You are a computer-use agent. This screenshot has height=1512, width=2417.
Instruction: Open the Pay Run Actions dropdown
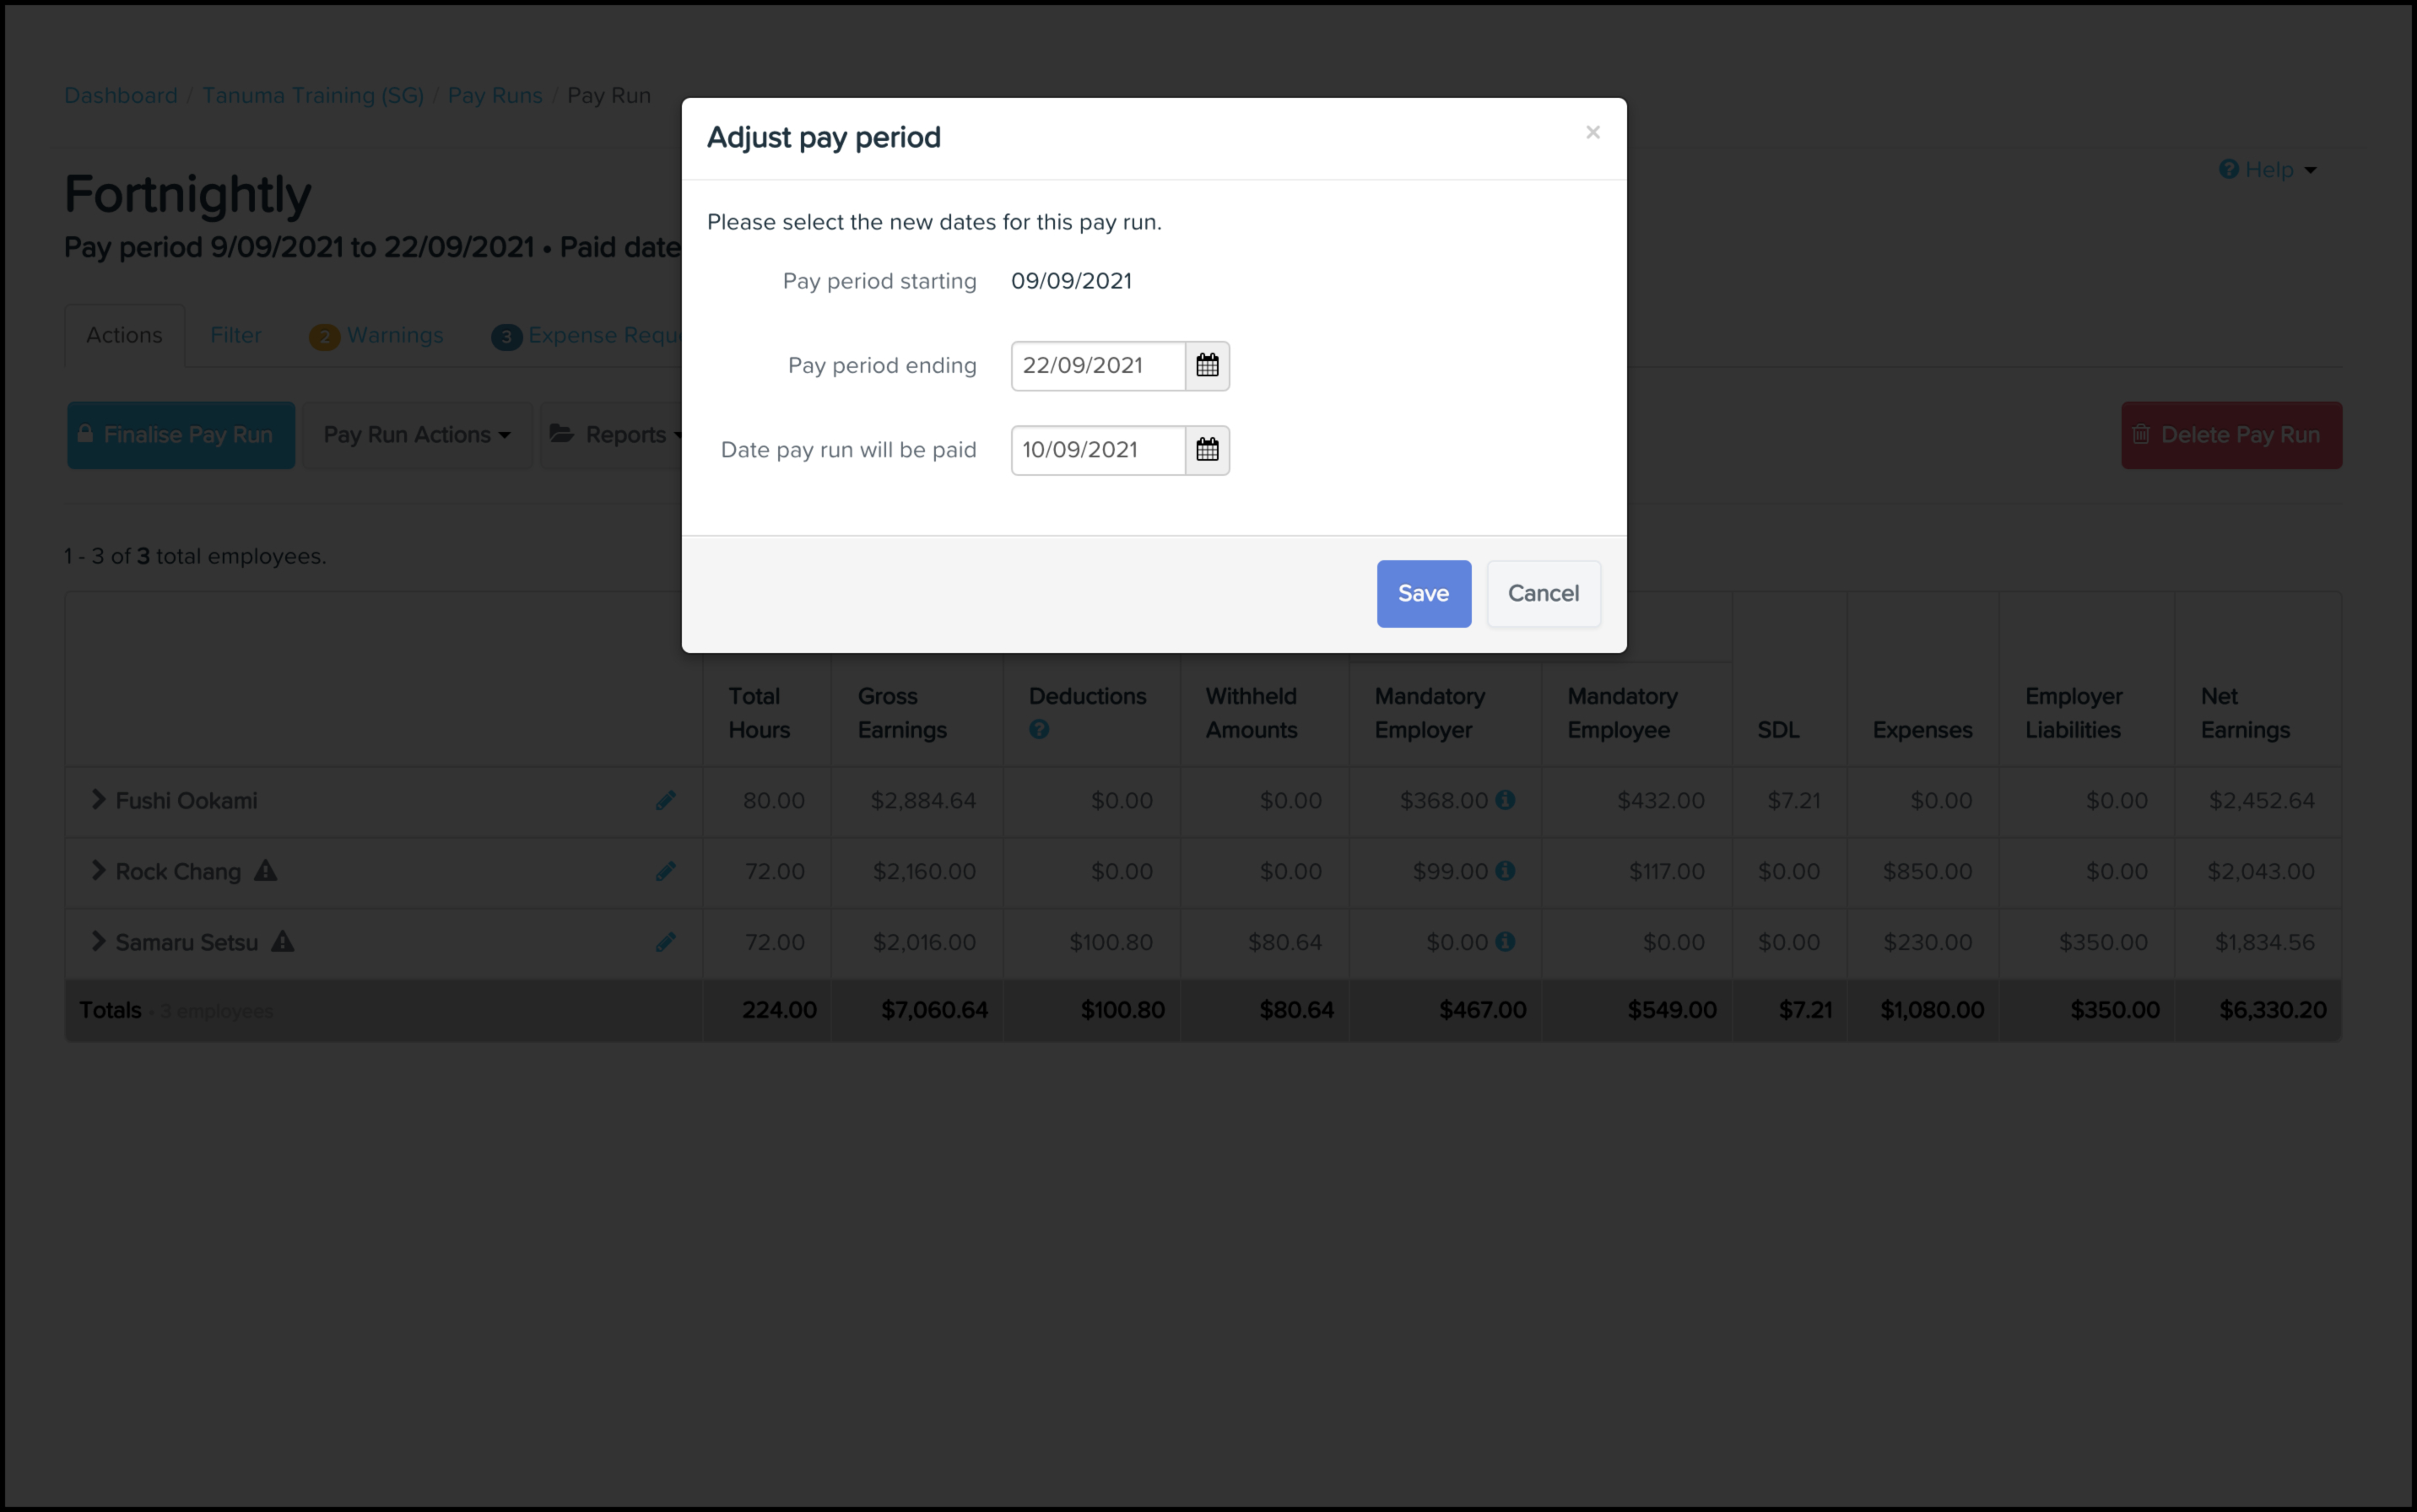click(417, 435)
